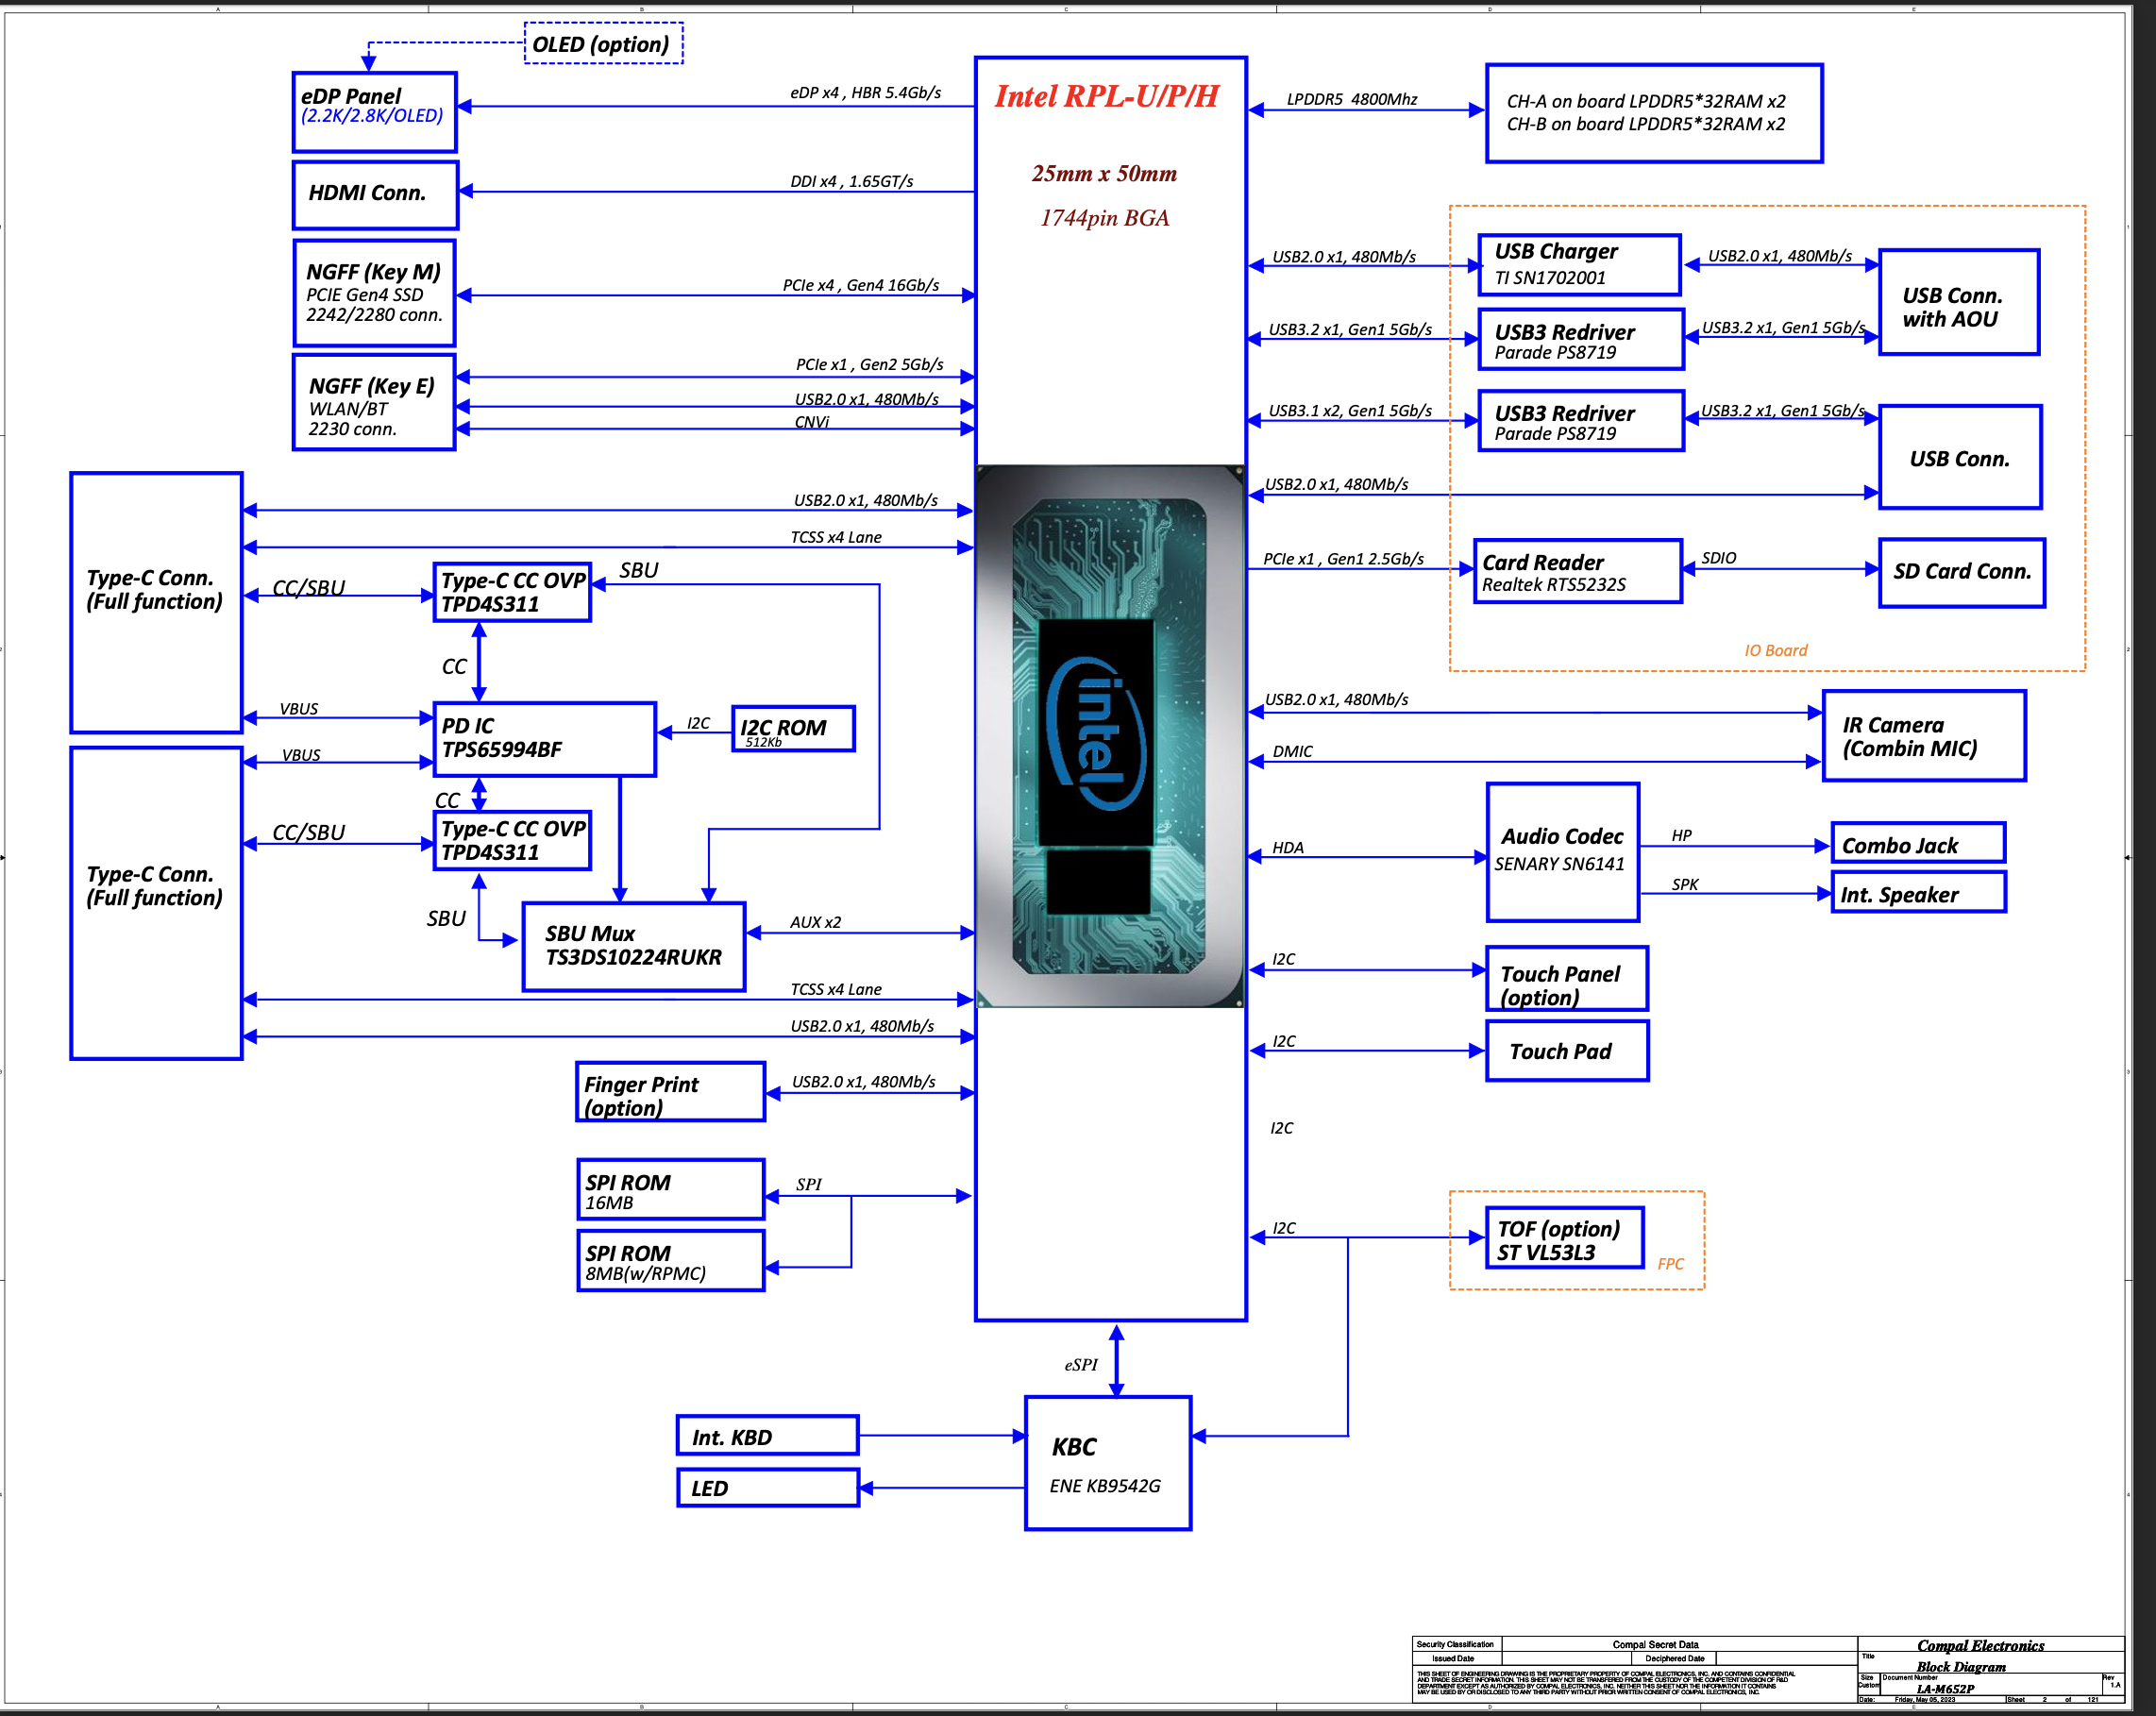2156x1716 pixels.
Task: Click the TOF (option) ST VL53L3 block
Action: 1565,1238
